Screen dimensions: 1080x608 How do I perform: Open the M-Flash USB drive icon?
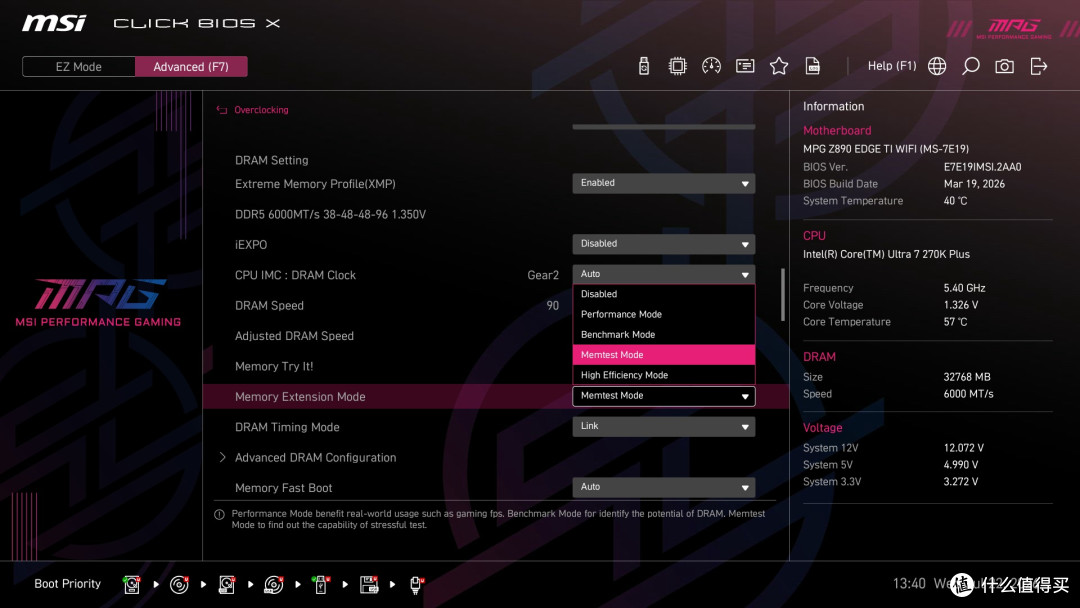pos(643,66)
